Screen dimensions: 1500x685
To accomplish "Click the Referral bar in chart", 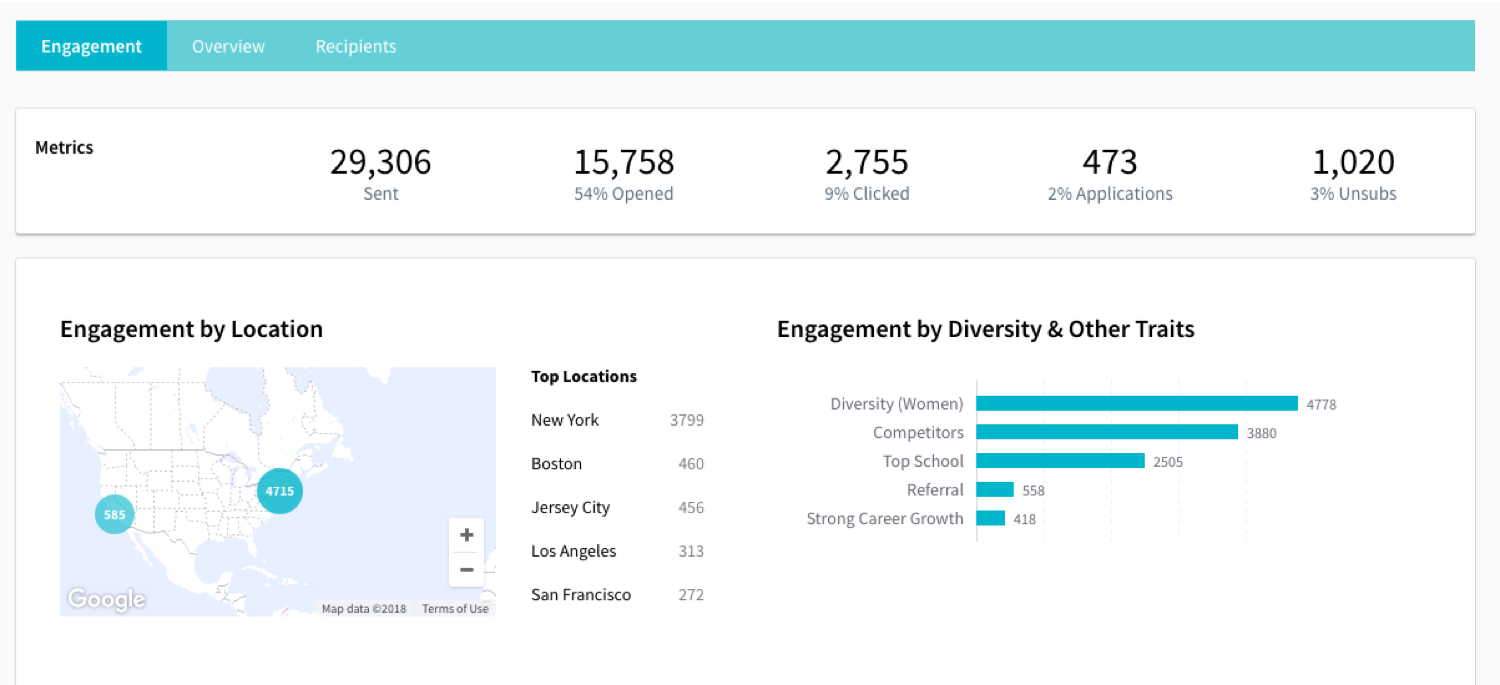I will click(995, 490).
